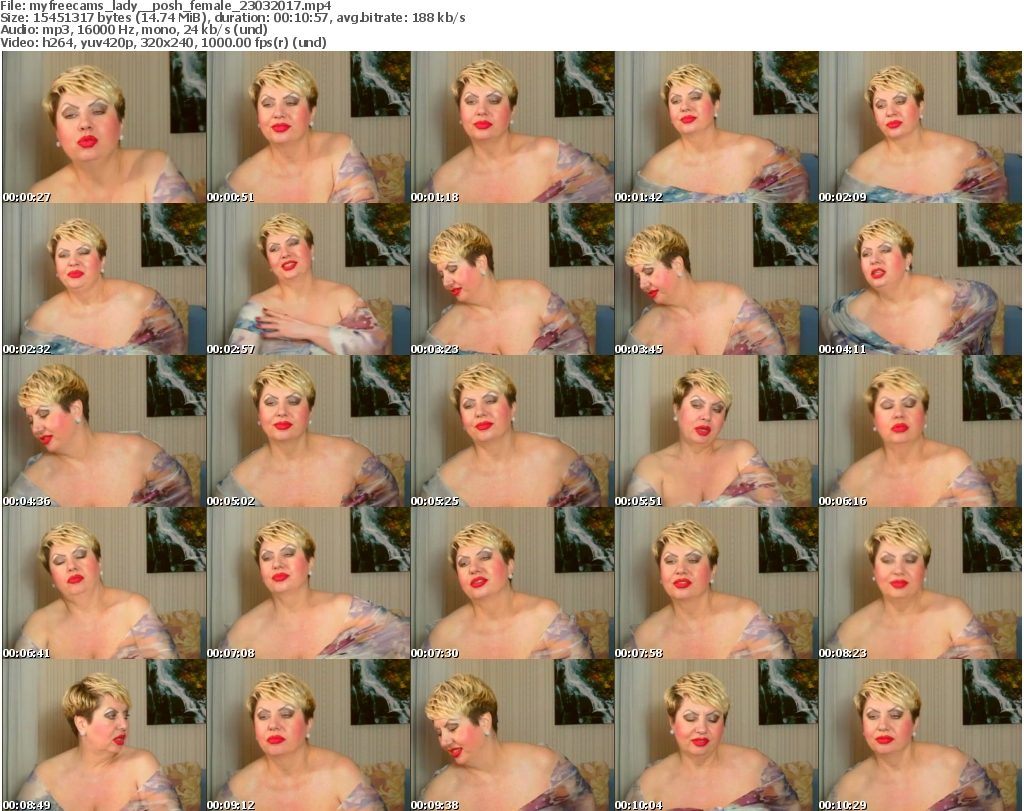Image resolution: width=1024 pixels, height=811 pixels.
Task: Click the frame stamped 00:10:04
Action: (716, 735)
